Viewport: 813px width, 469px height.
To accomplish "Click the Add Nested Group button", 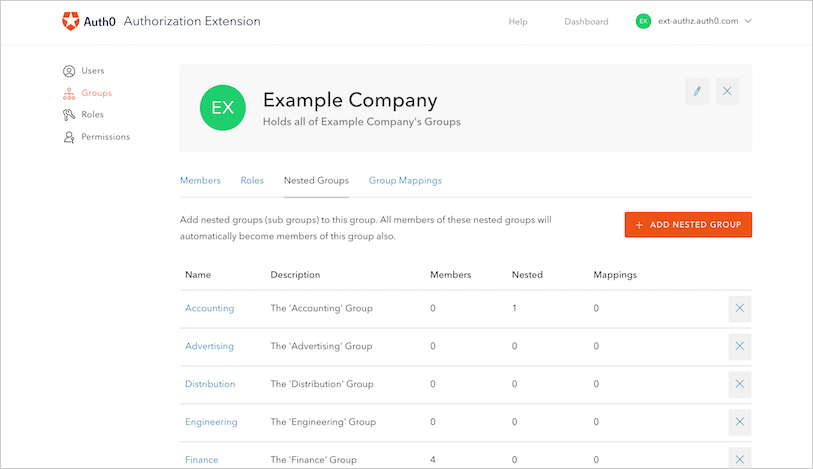I will (x=688, y=225).
